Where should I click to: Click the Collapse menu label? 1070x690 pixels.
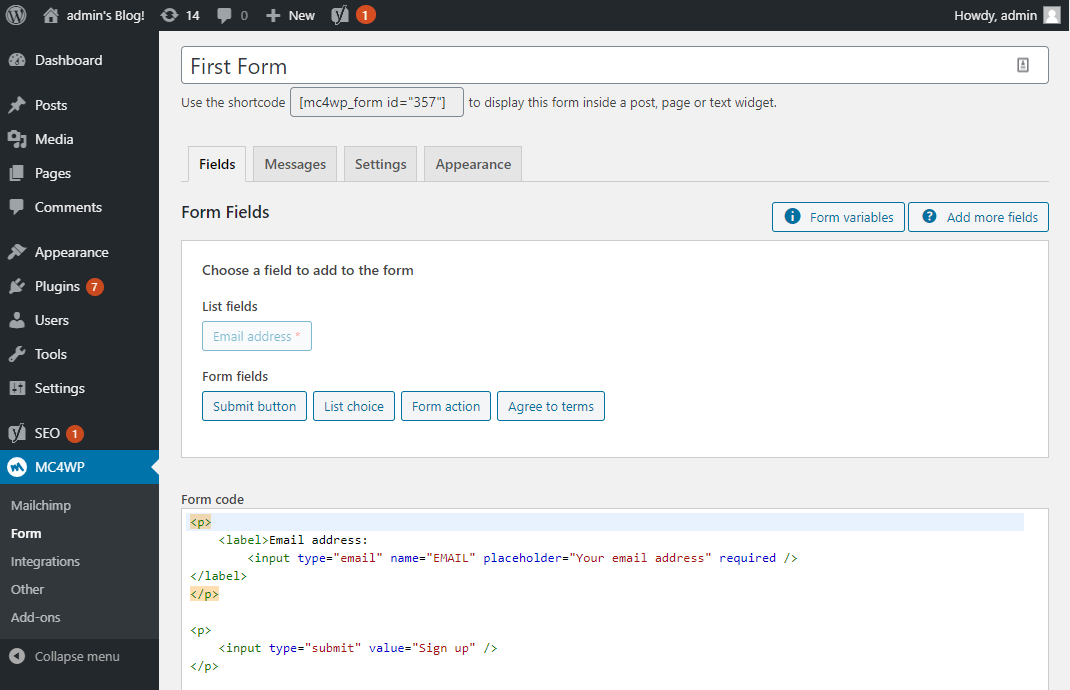[77, 657]
